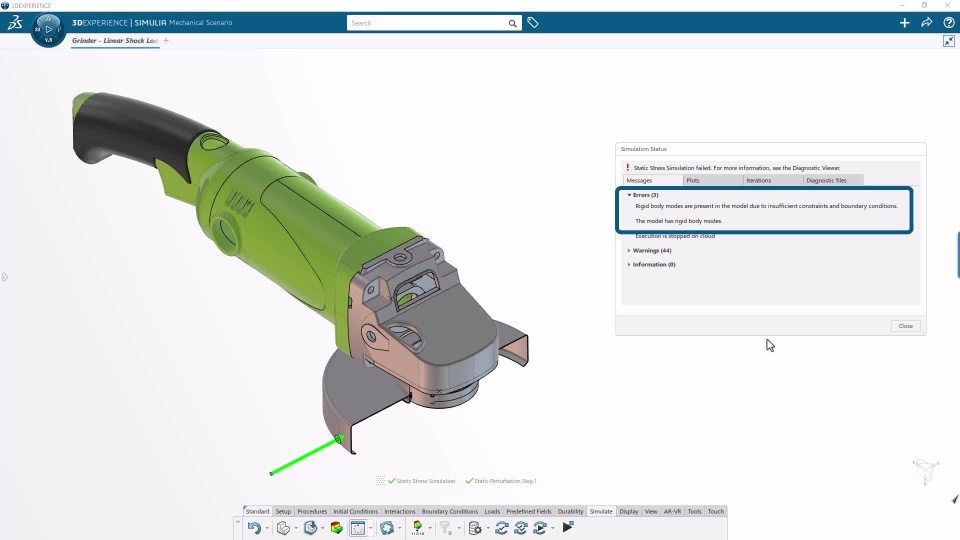Click the tag icon beside search
960x540 pixels.
click(x=533, y=23)
